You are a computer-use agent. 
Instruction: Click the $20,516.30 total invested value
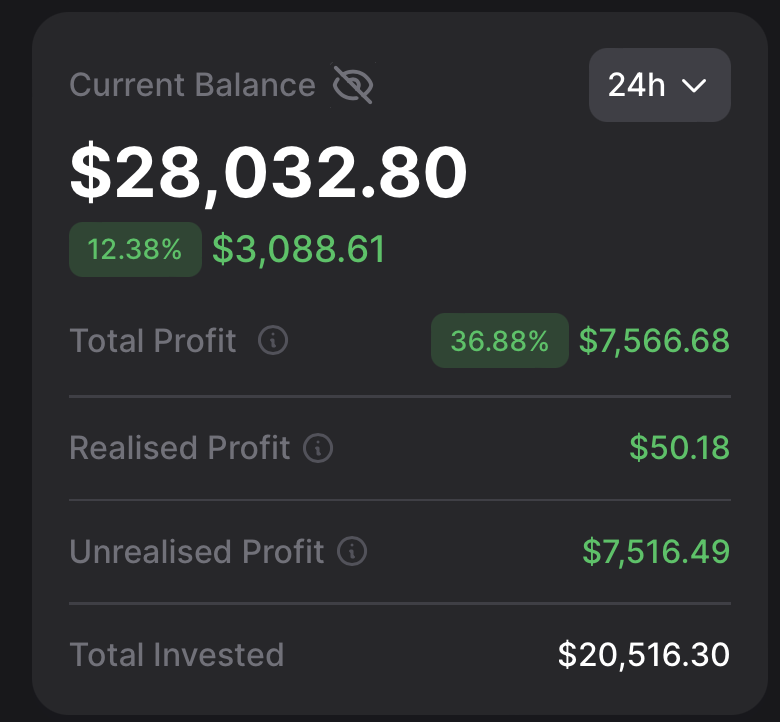pyautogui.click(x=643, y=655)
